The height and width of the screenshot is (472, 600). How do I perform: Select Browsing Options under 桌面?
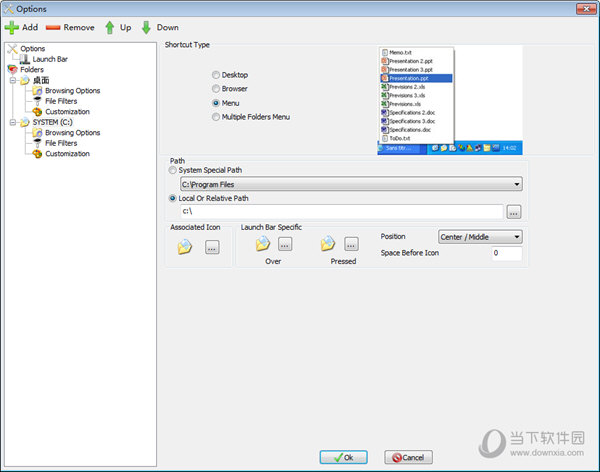(x=72, y=91)
